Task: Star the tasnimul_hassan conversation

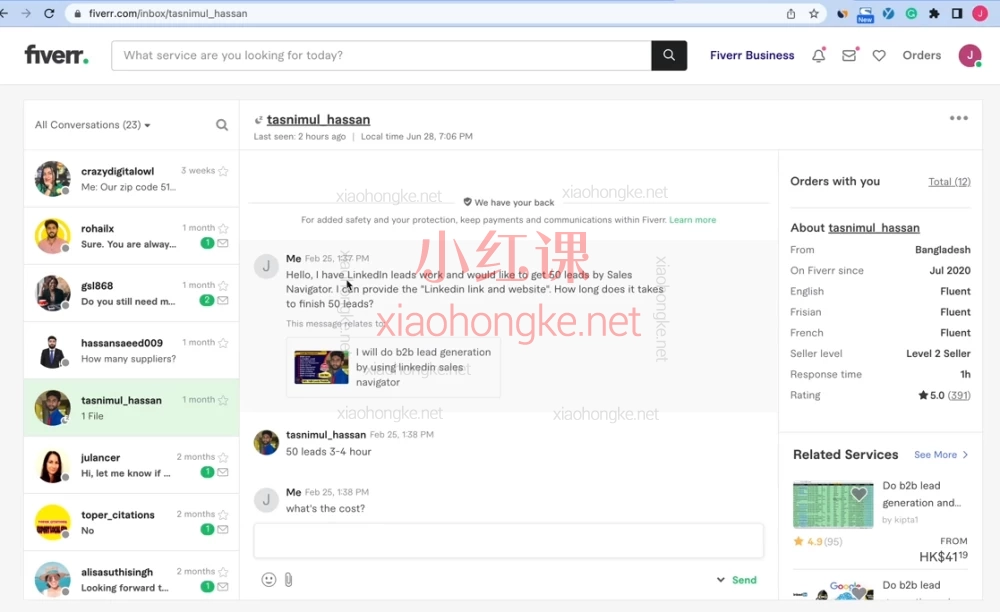Action: [223, 400]
